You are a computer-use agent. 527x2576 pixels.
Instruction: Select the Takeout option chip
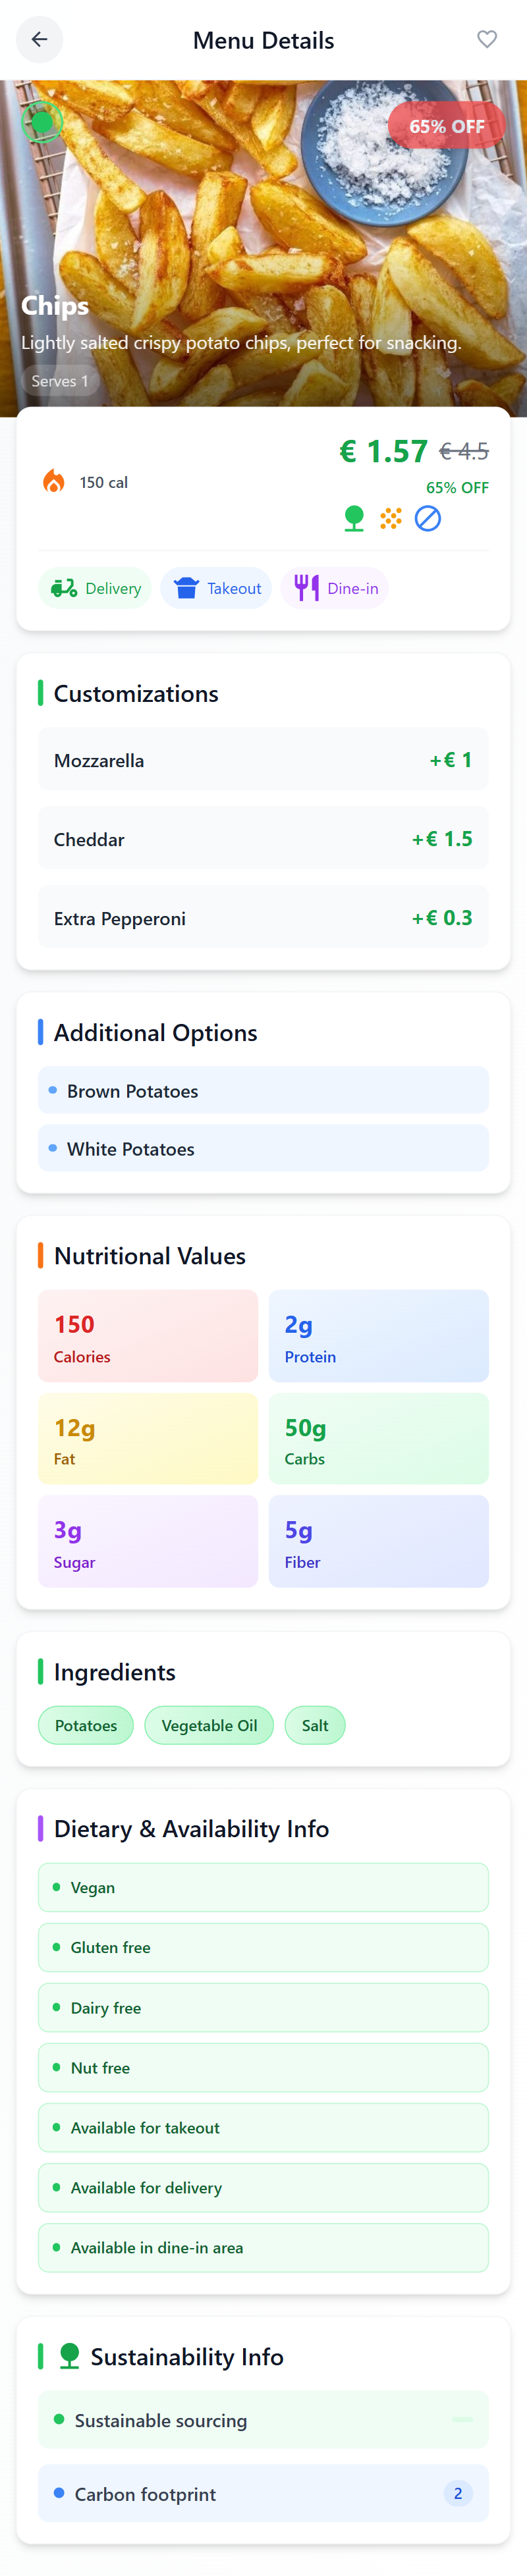(216, 588)
